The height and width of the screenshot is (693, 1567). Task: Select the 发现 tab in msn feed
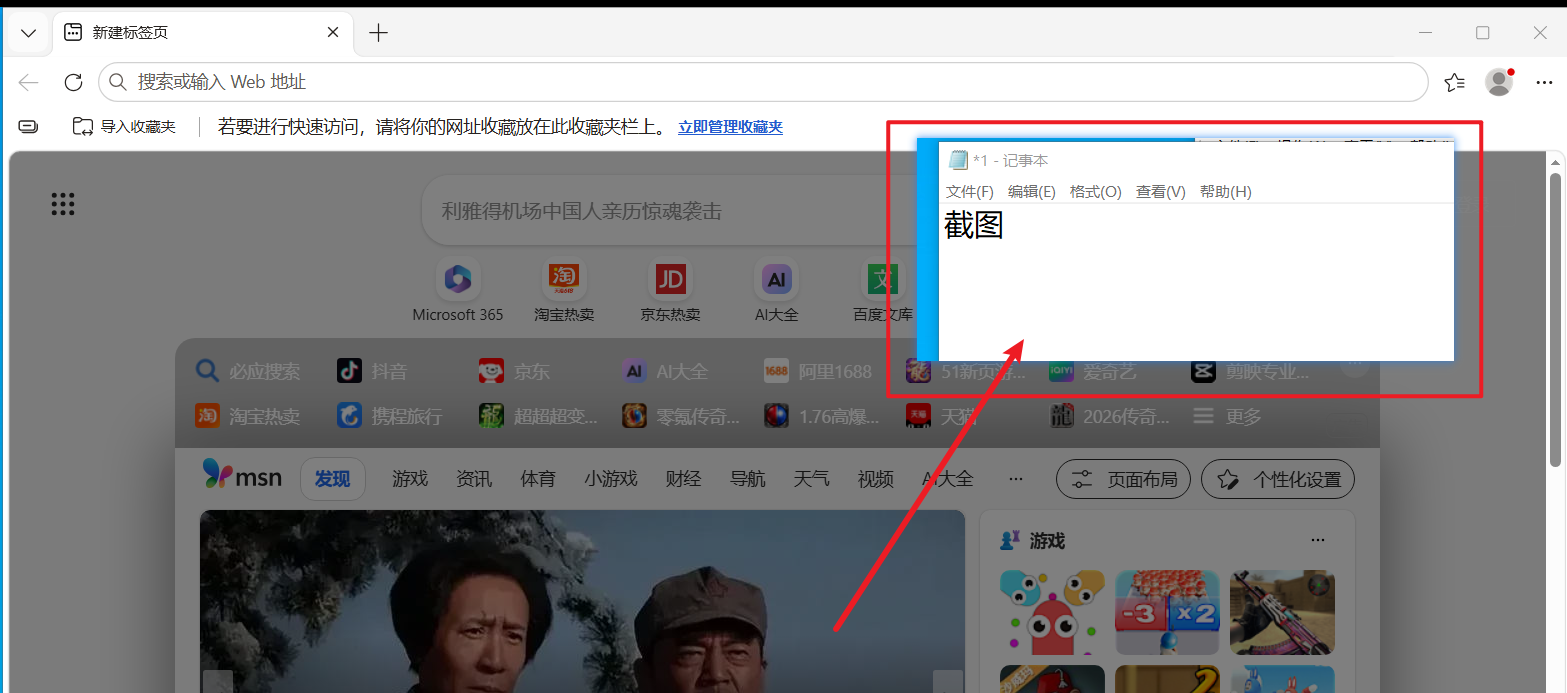pyautogui.click(x=333, y=479)
